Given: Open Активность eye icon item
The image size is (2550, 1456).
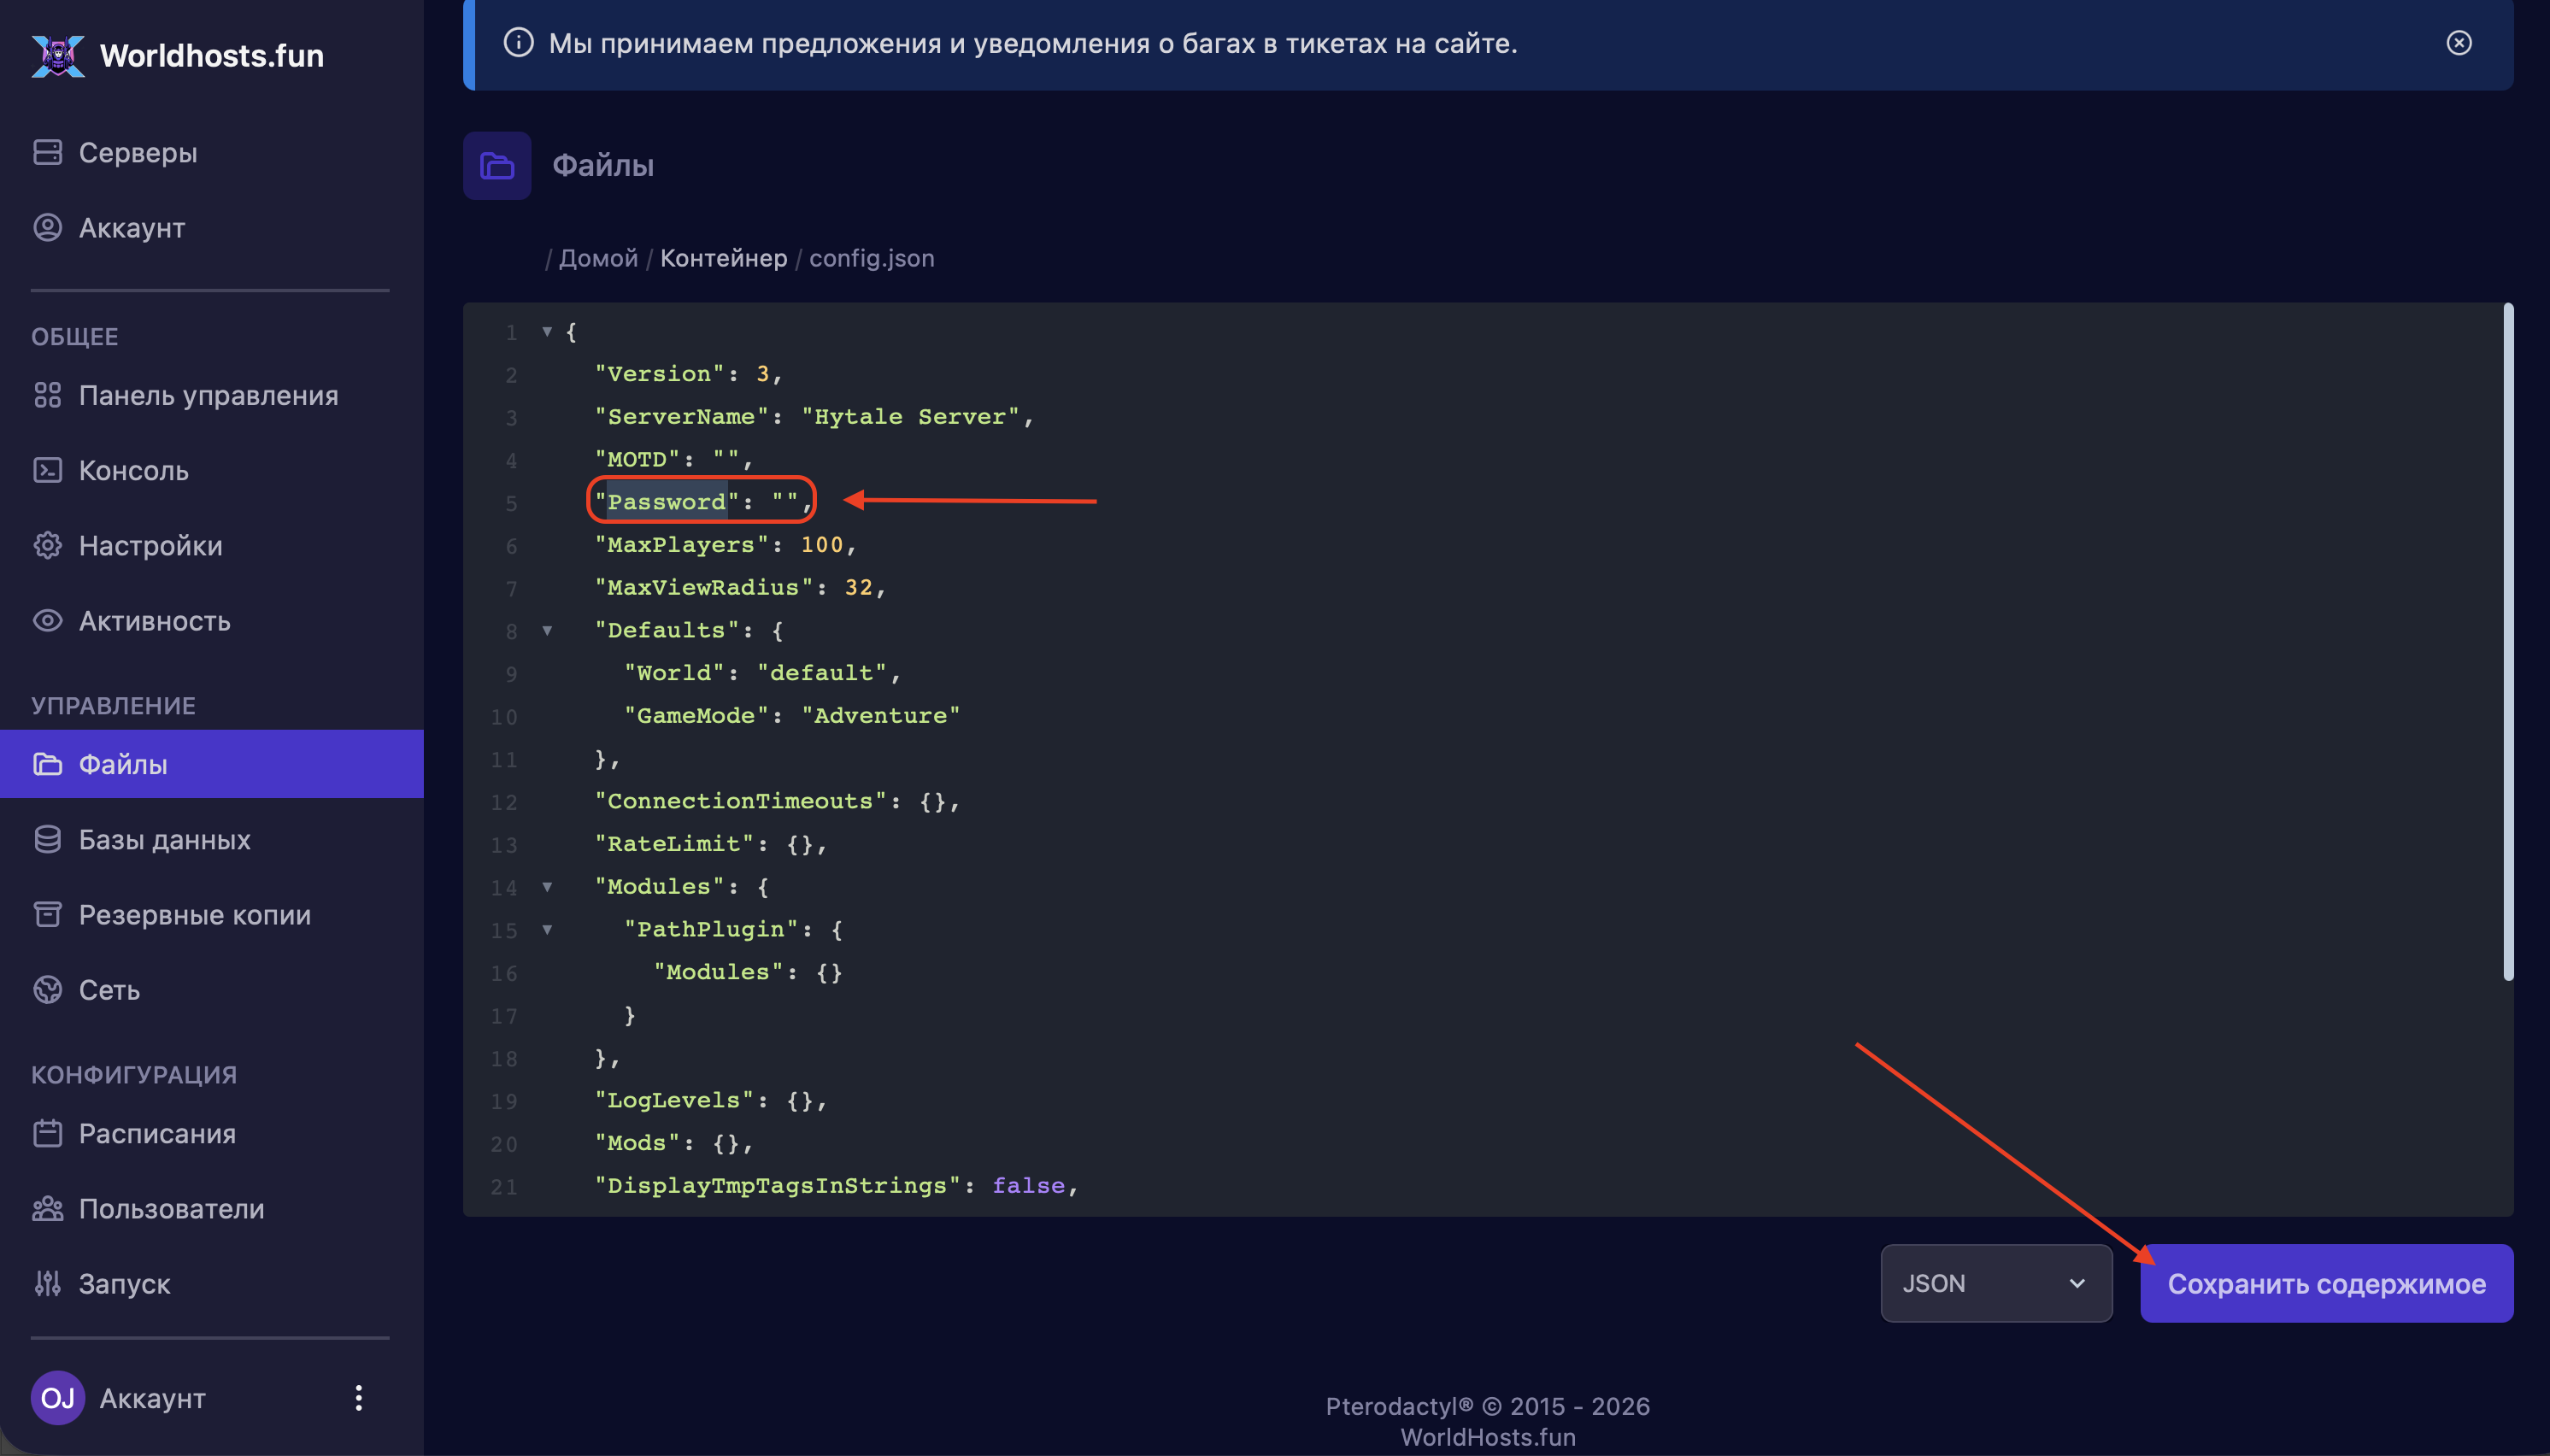Looking at the screenshot, I should coord(154,620).
